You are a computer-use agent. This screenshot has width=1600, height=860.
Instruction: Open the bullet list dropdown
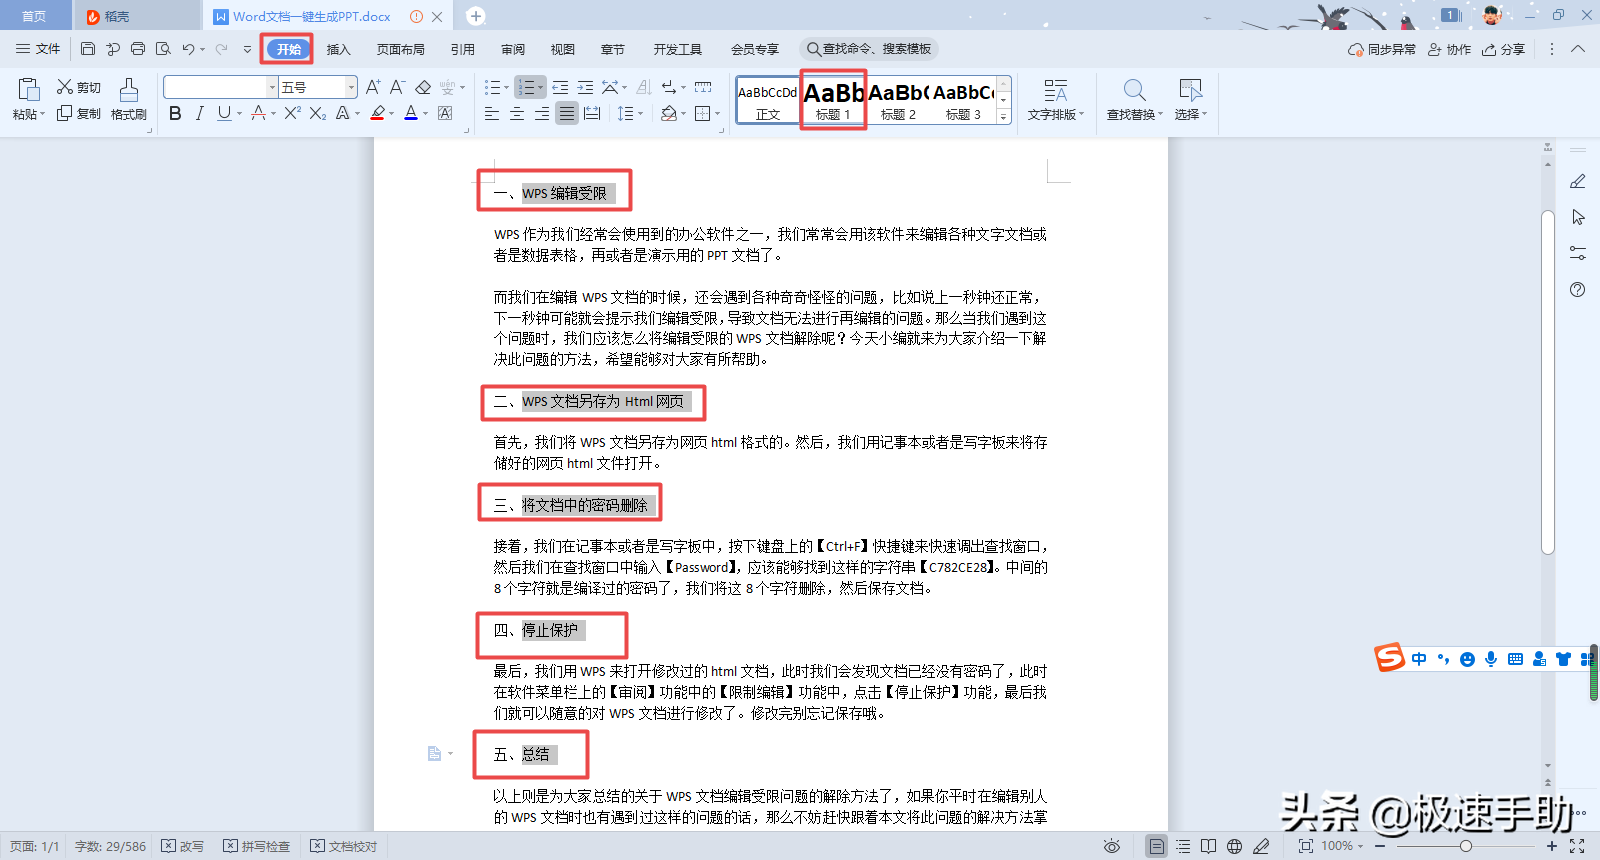click(x=507, y=88)
